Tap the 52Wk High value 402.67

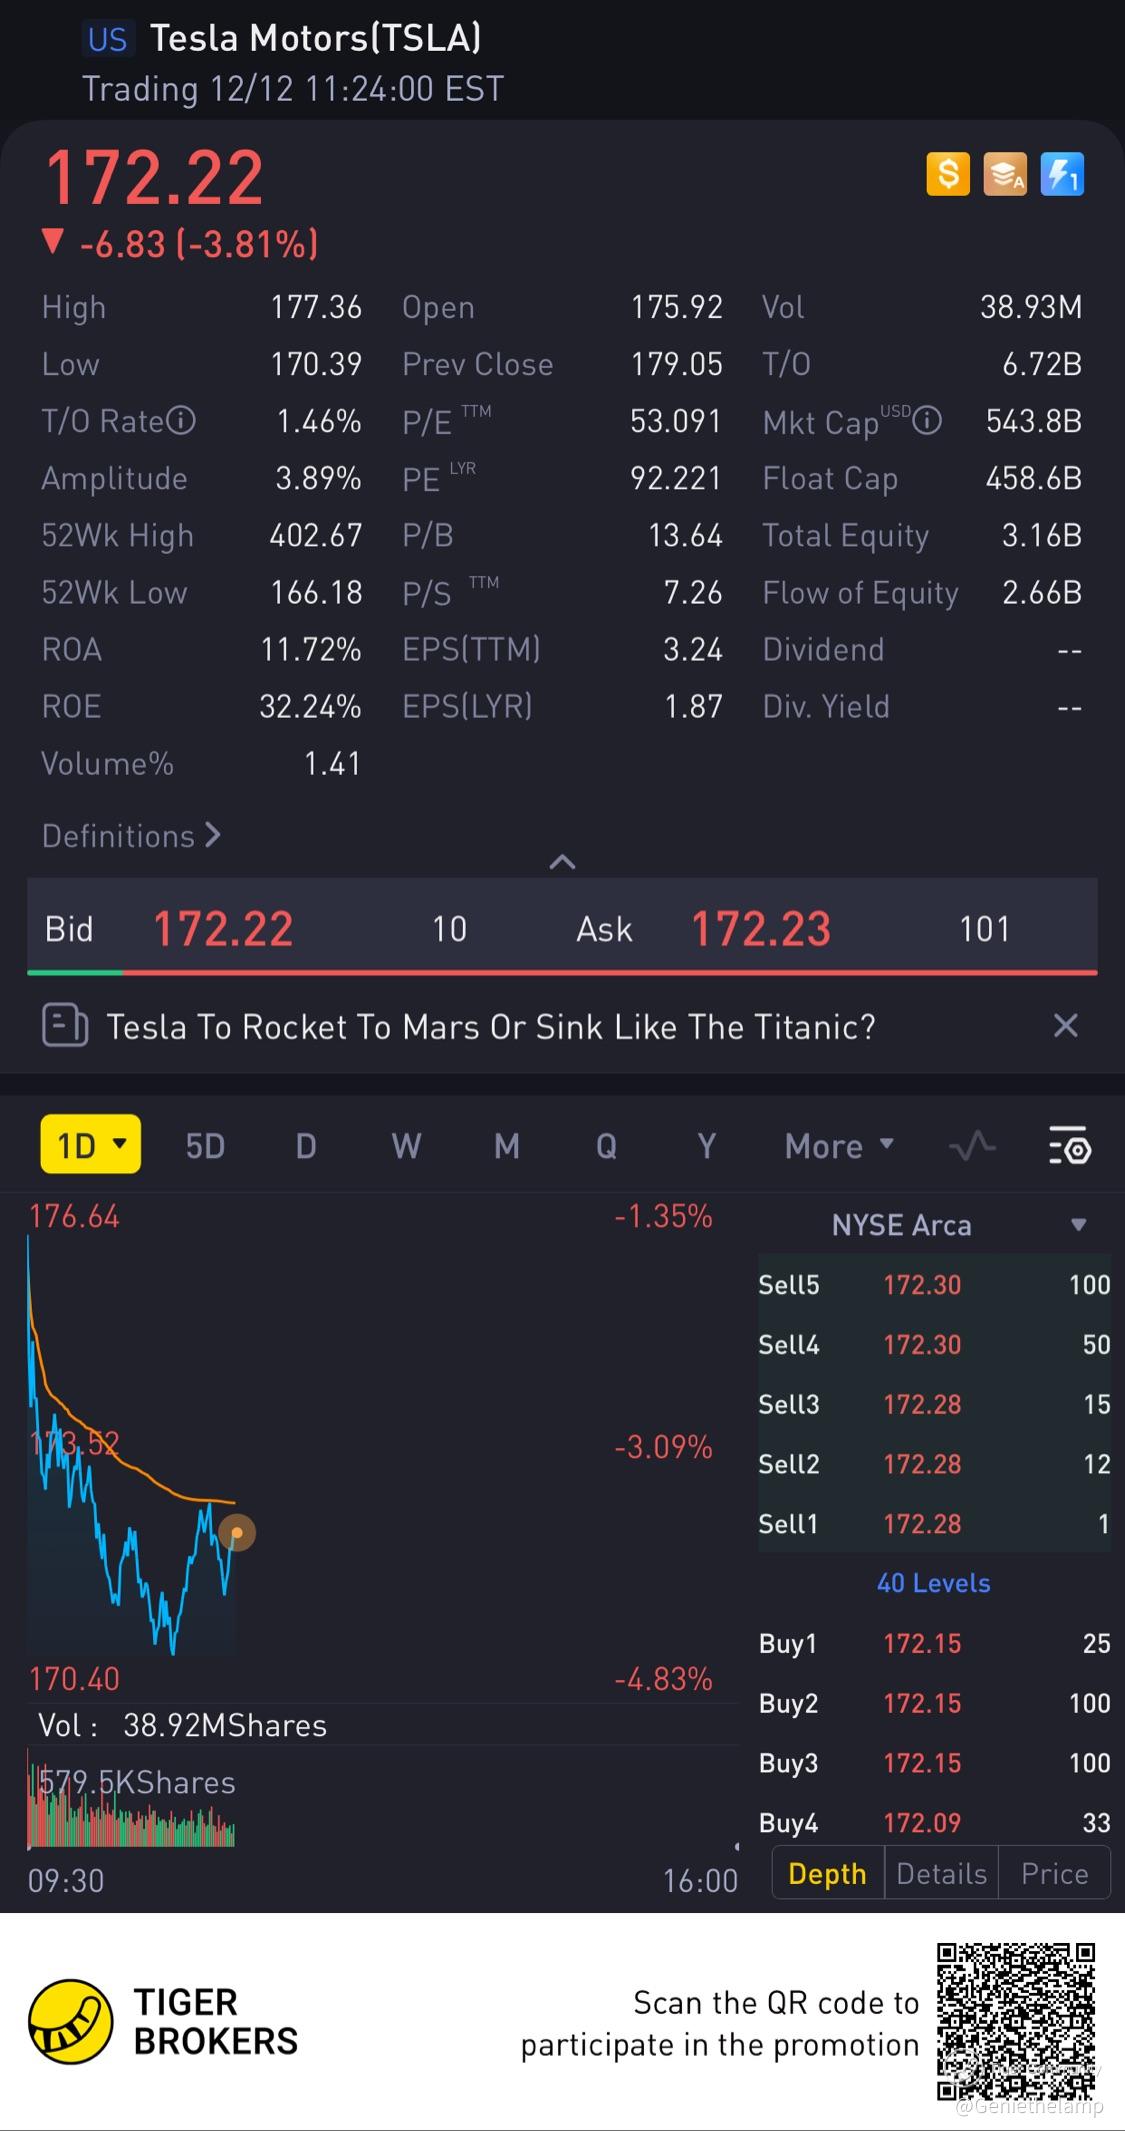(316, 535)
